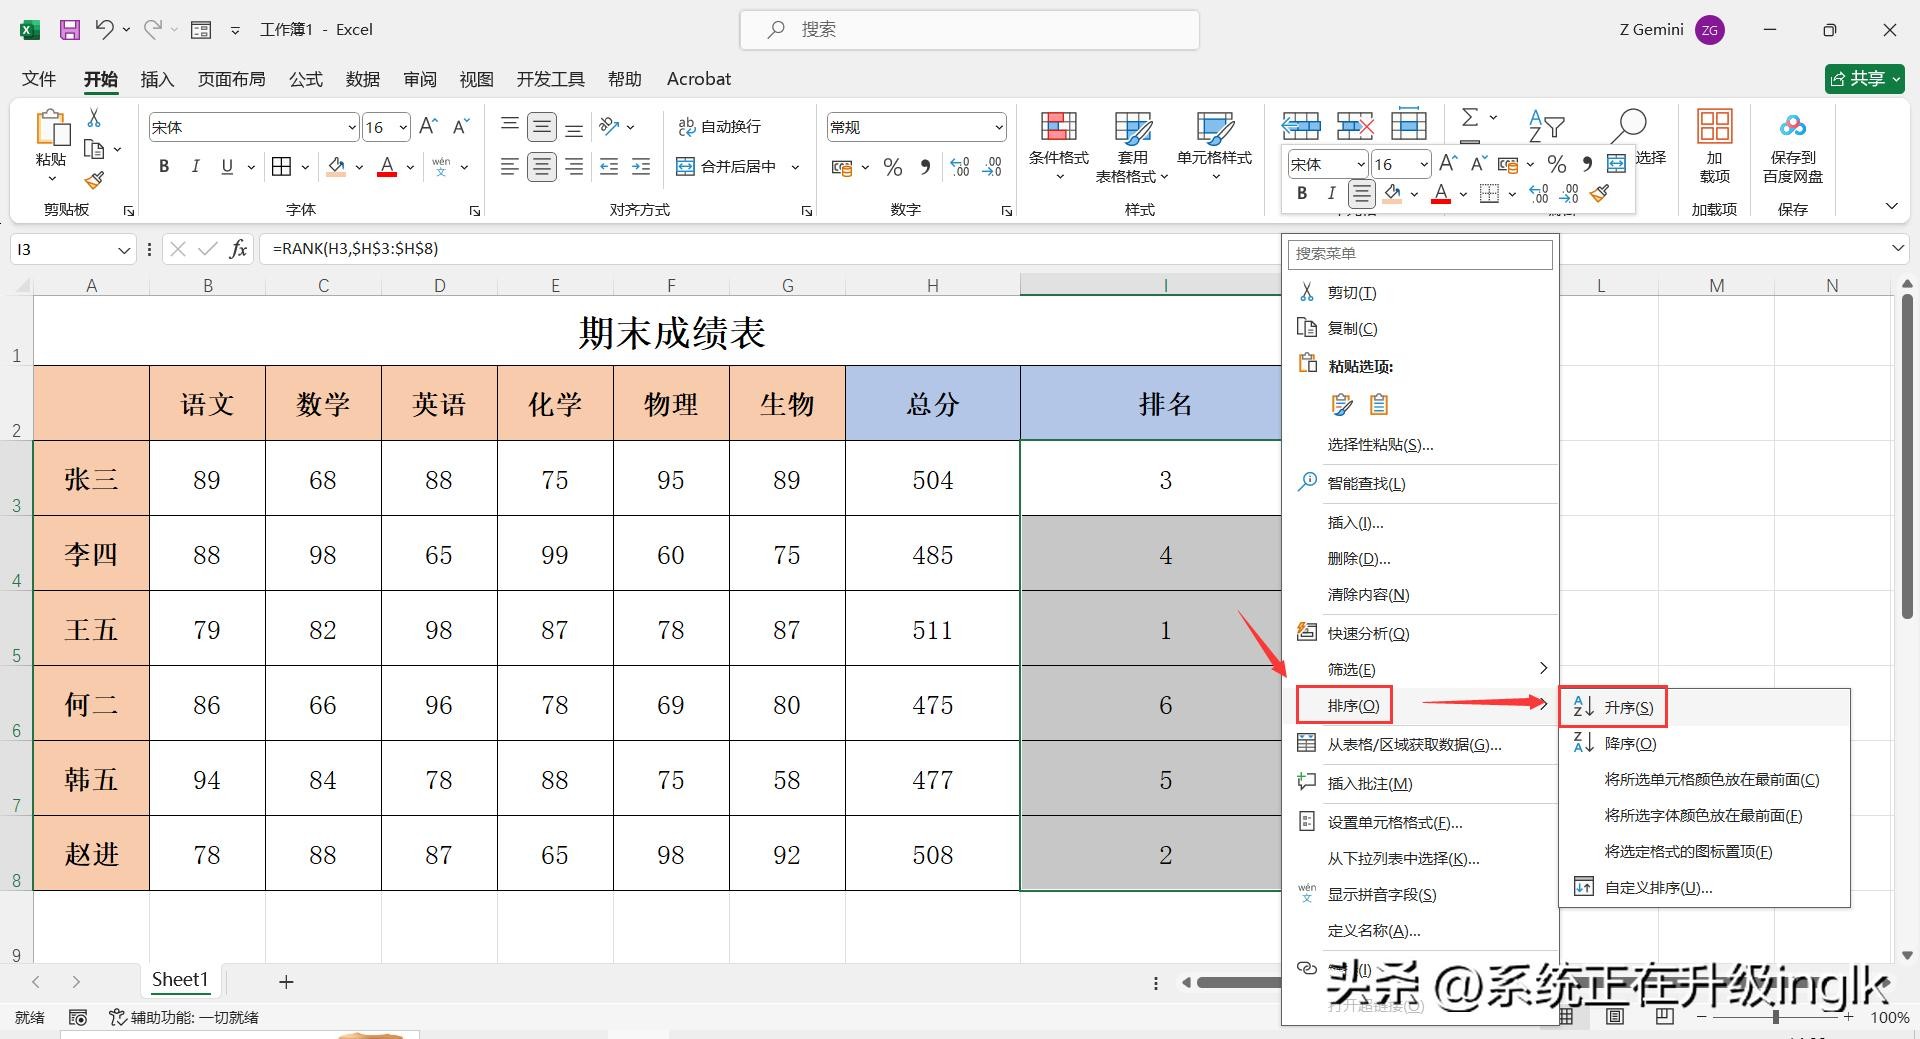
Task: Click the Format Painter brush icon
Action: [94, 180]
